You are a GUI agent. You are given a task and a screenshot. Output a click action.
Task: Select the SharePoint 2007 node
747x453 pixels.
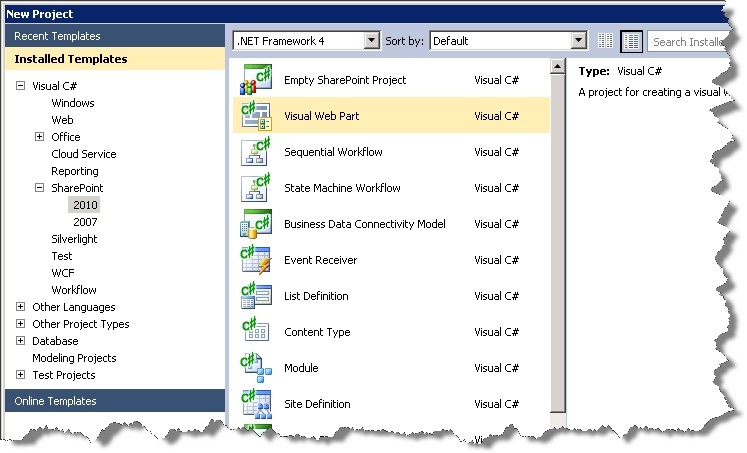coord(85,222)
